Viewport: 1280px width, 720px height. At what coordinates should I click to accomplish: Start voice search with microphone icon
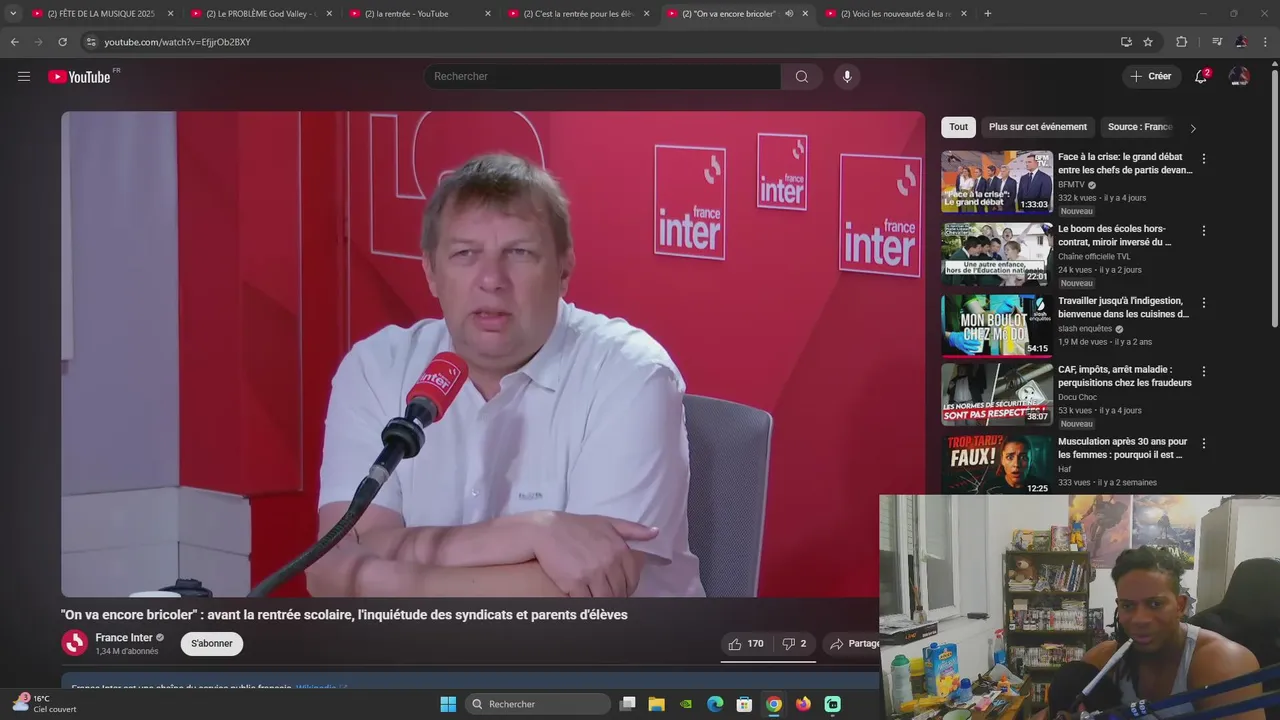[847, 76]
